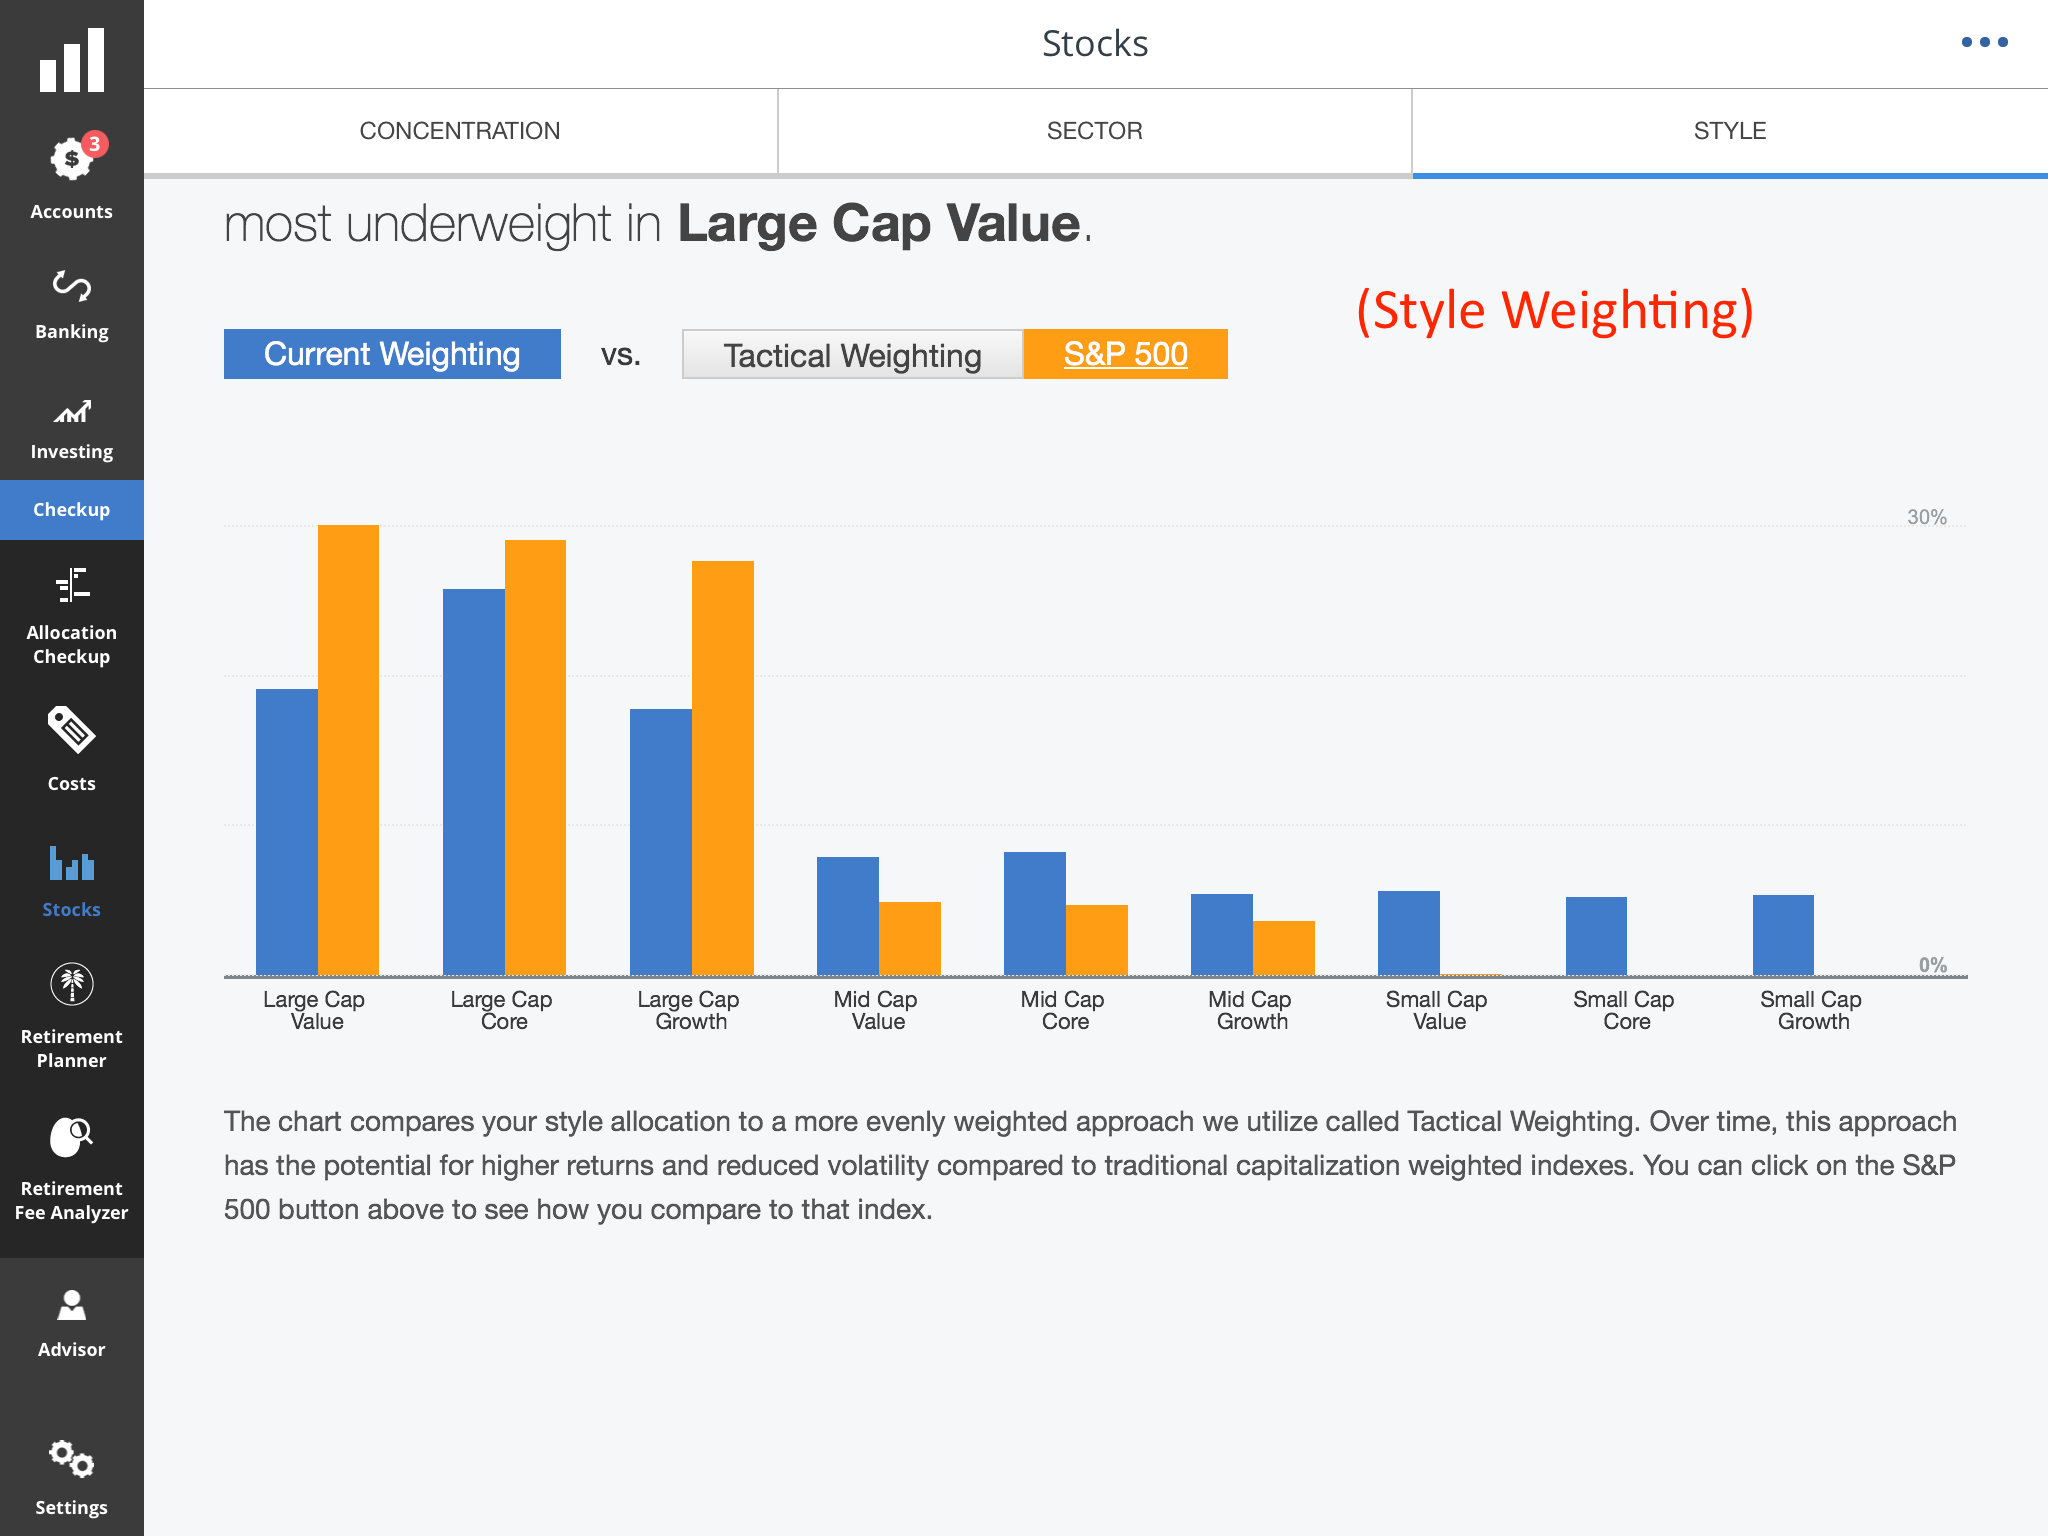Screen dimensions: 2048x1536
Task: Toggle comparison to S&P 500
Action: pos(1126,354)
